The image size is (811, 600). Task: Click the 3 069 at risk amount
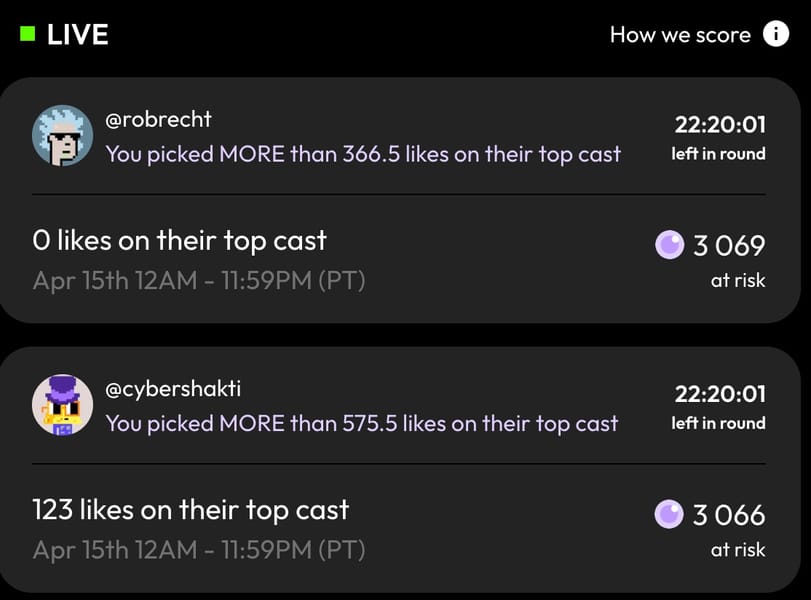point(729,245)
